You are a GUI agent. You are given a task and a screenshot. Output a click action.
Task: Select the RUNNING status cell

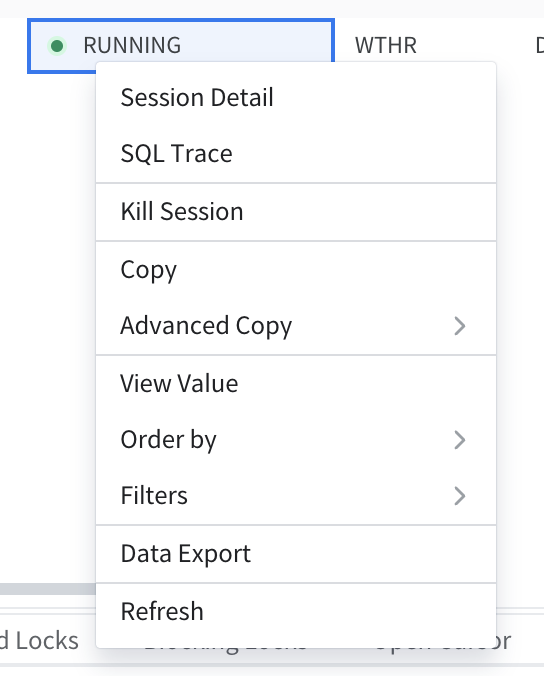tap(181, 46)
